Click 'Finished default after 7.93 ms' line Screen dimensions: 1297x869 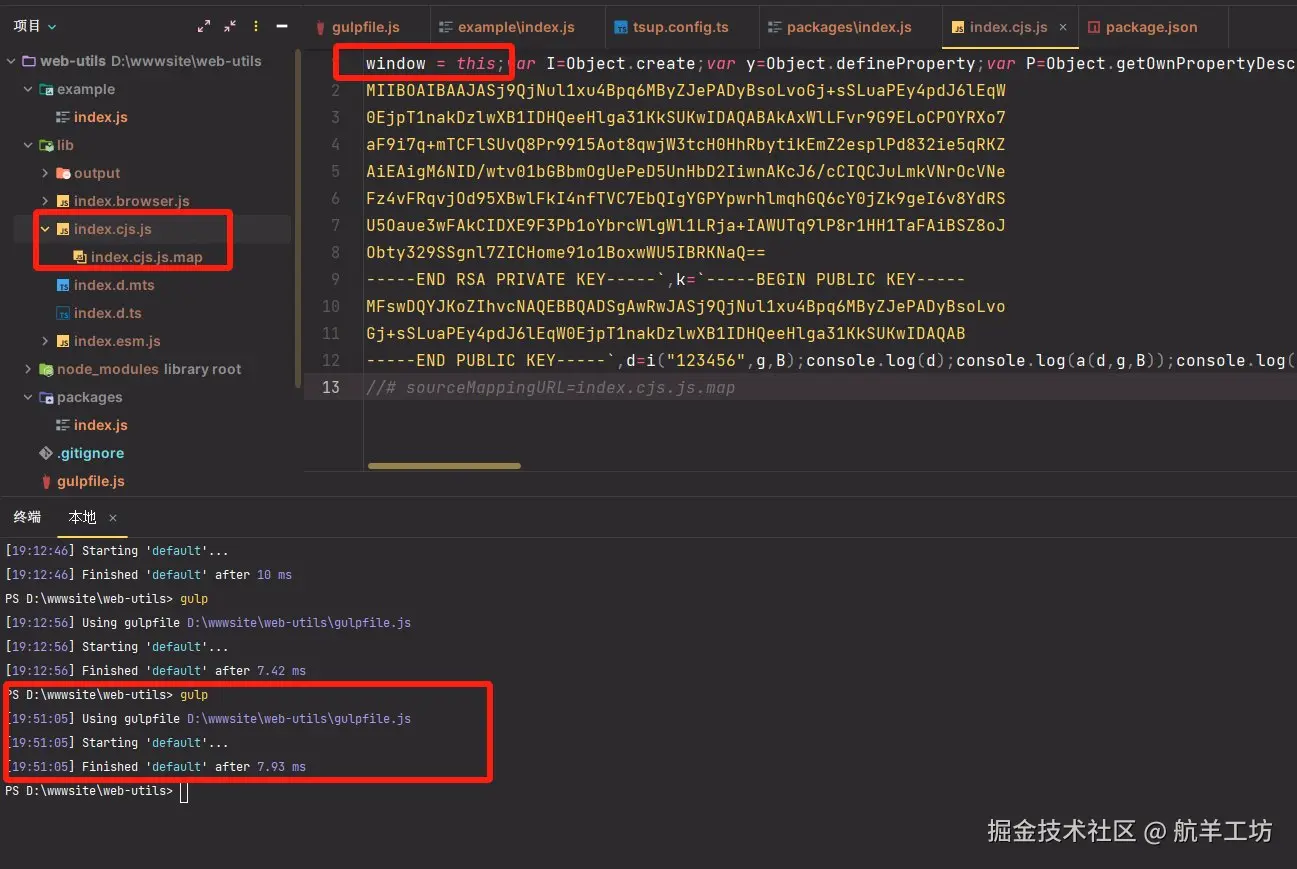156,767
